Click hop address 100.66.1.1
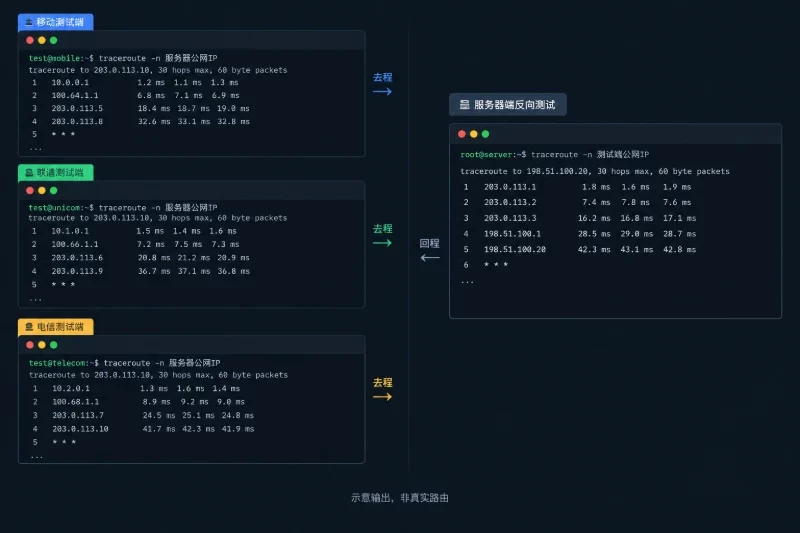Viewport: 800px width, 533px height. tap(75, 244)
